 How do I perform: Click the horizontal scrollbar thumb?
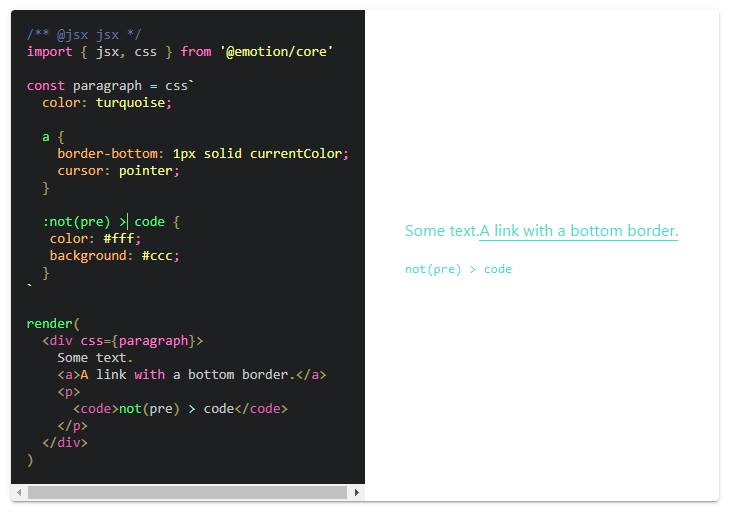click(187, 492)
